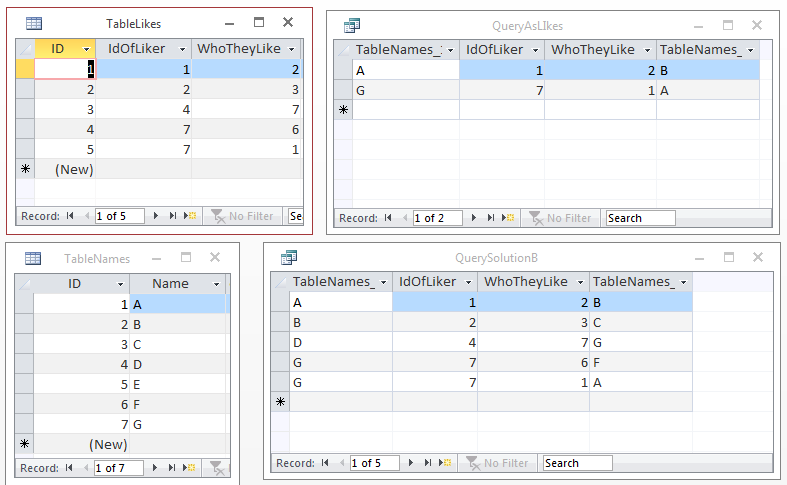Click the TableLikes window title

pos(134,24)
